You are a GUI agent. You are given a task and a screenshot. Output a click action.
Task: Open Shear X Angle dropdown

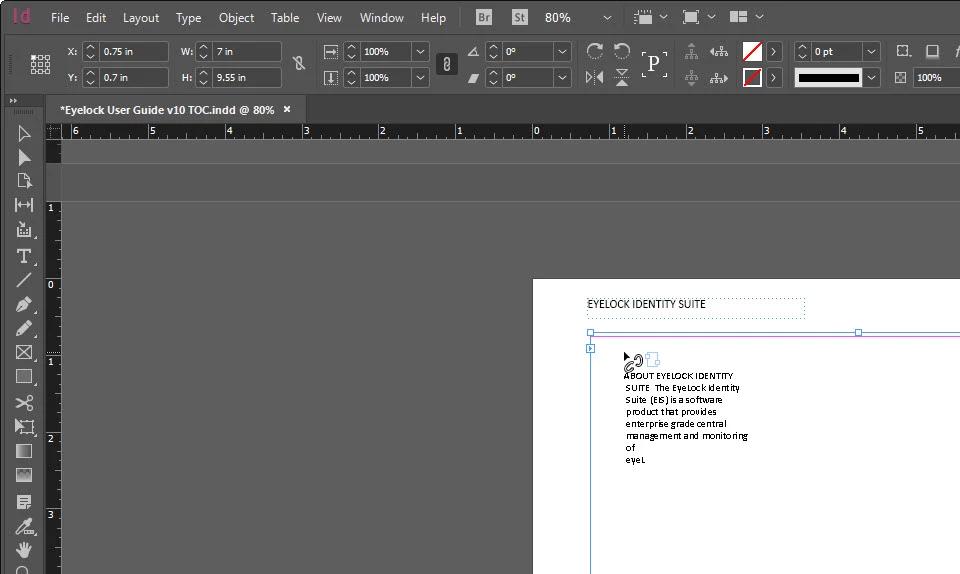click(562, 78)
